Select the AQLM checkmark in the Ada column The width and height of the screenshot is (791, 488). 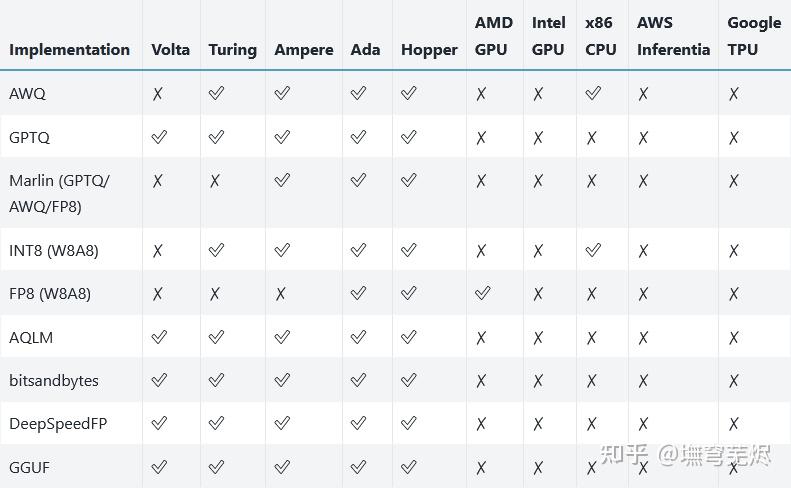[358, 337]
